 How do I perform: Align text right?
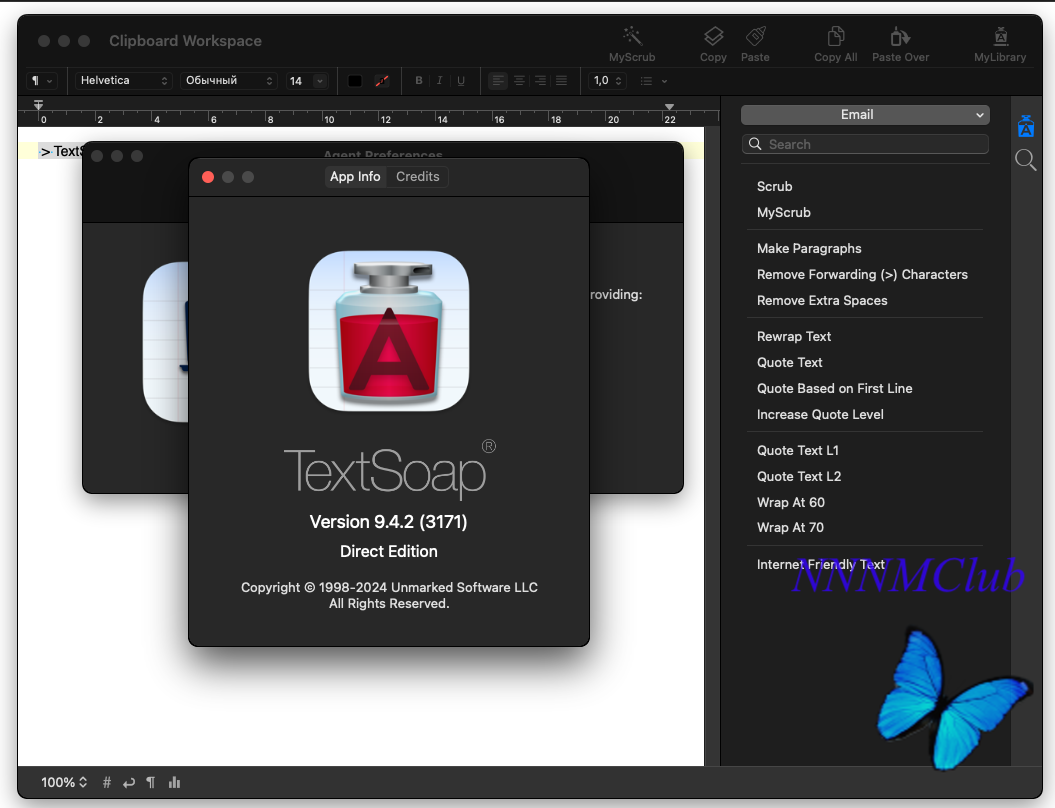click(540, 81)
